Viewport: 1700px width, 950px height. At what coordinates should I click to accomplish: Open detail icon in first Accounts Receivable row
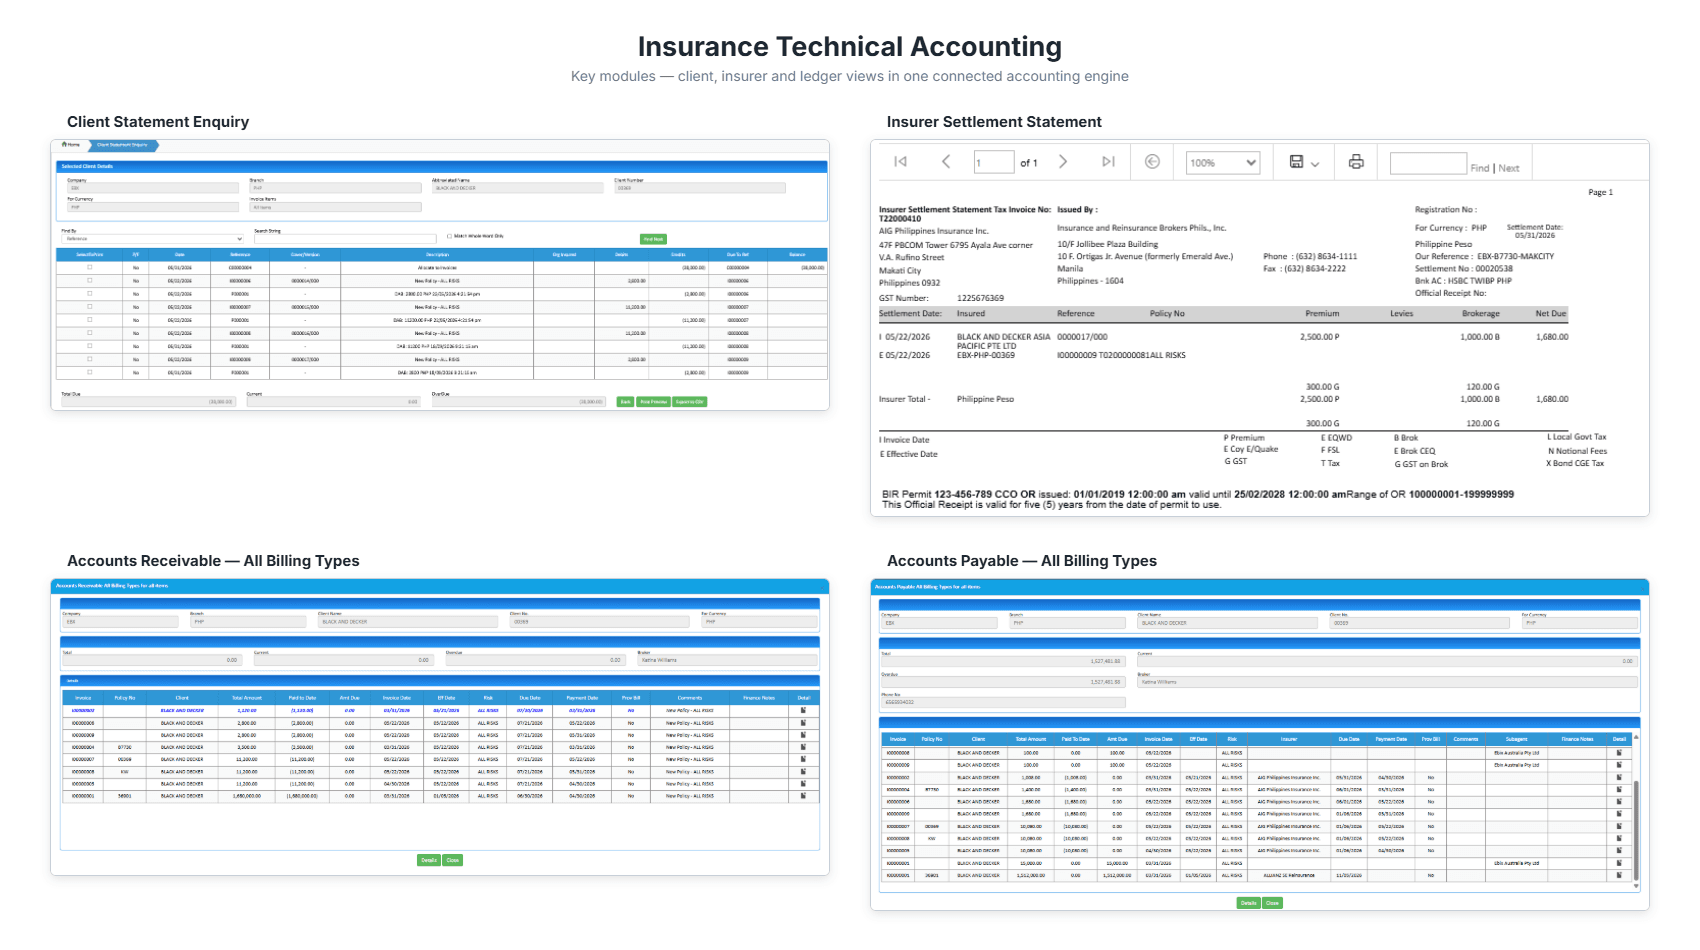pos(803,710)
